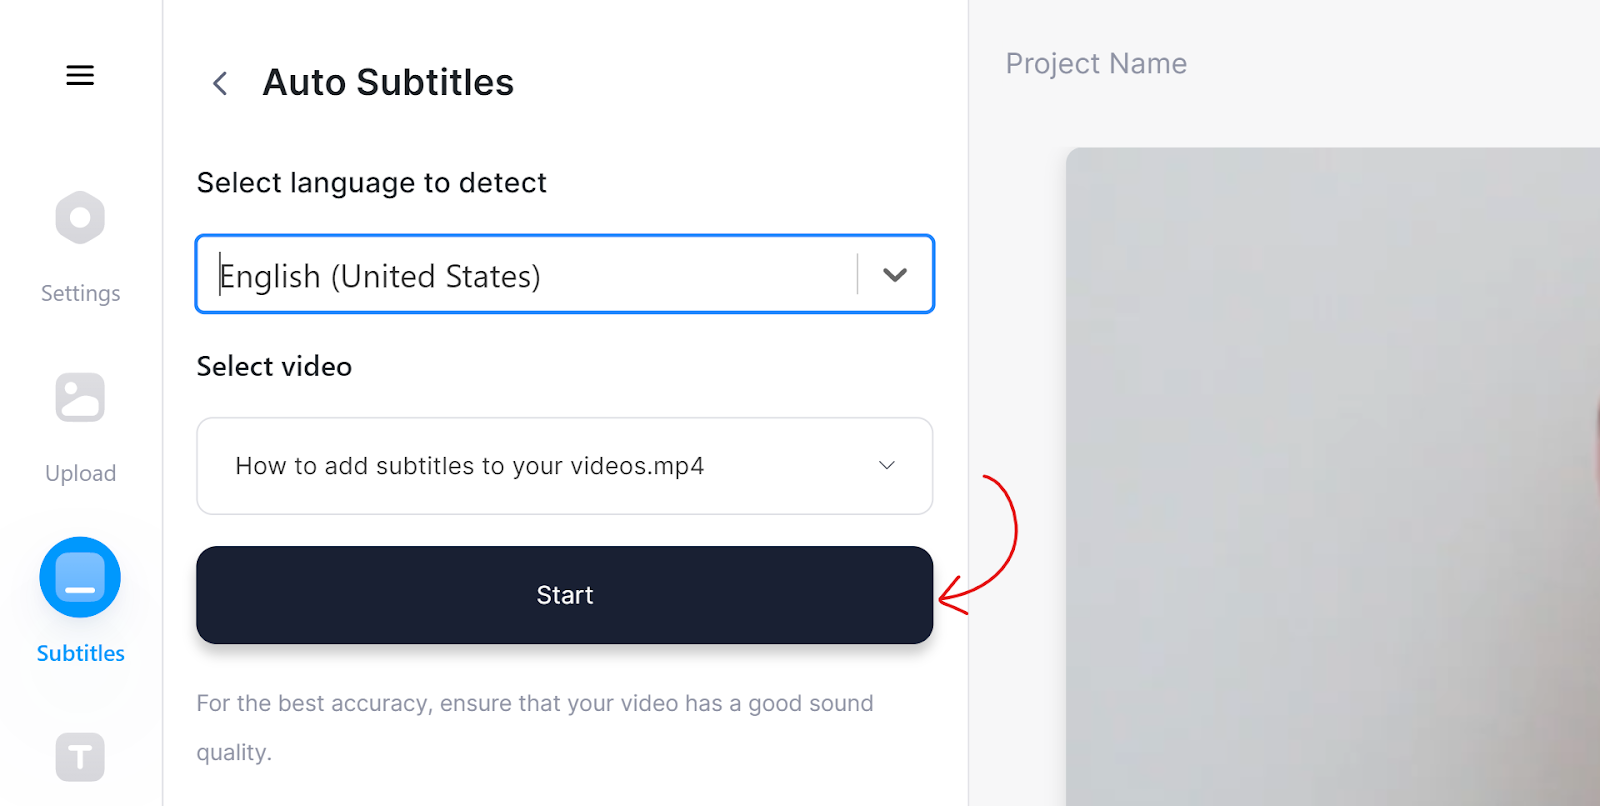1600x806 pixels.
Task: Open the Select video dropdown
Action: [565, 466]
